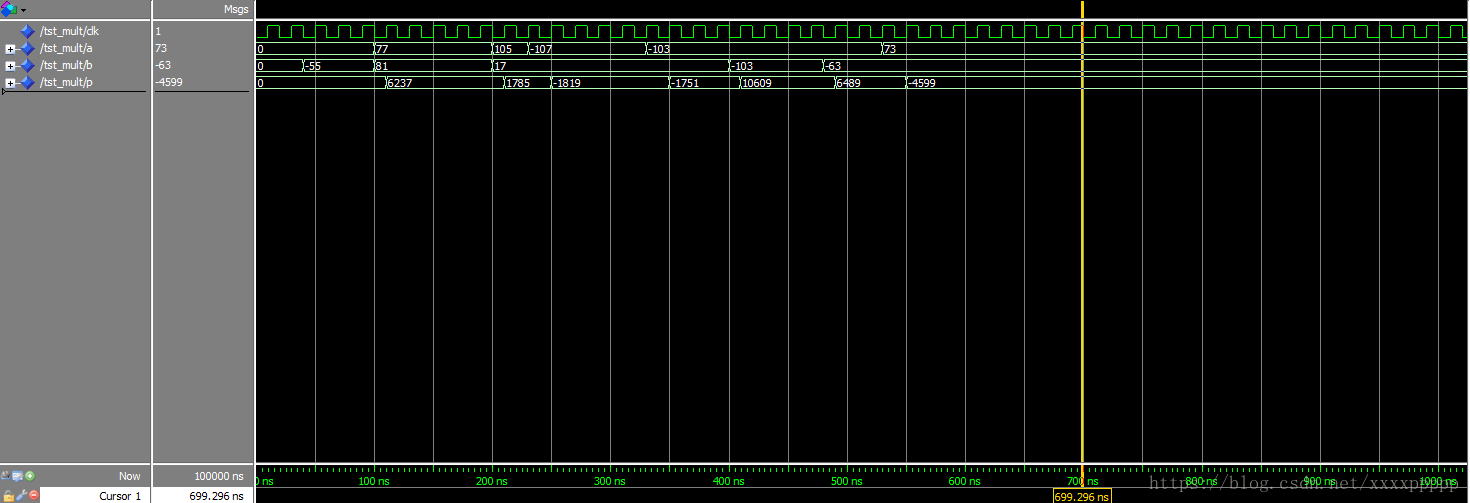The height and width of the screenshot is (503, 1470).
Task: Click clk value 1 in Msgs column
Action: [158, 31]
